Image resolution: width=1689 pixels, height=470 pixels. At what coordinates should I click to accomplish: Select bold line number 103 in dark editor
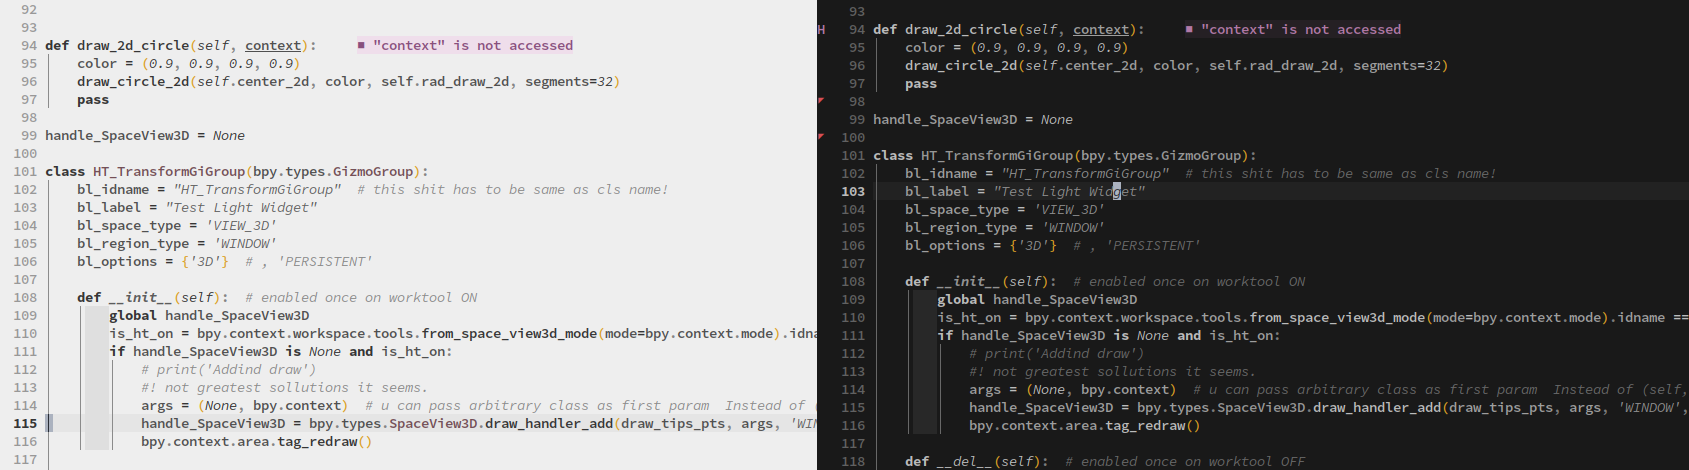pos(853,192)
